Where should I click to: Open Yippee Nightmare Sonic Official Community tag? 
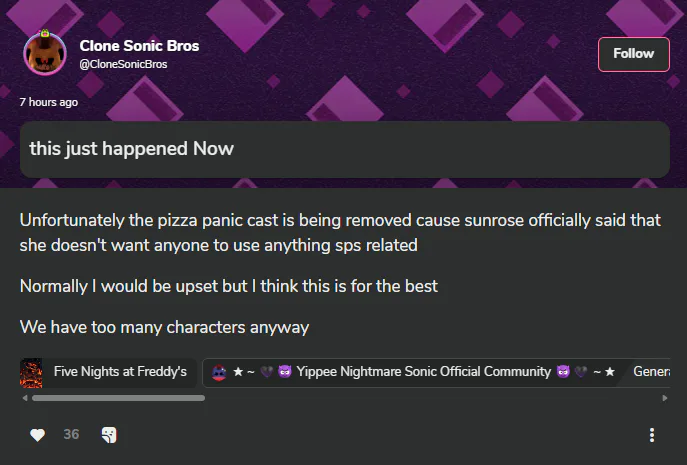(414, 372)
